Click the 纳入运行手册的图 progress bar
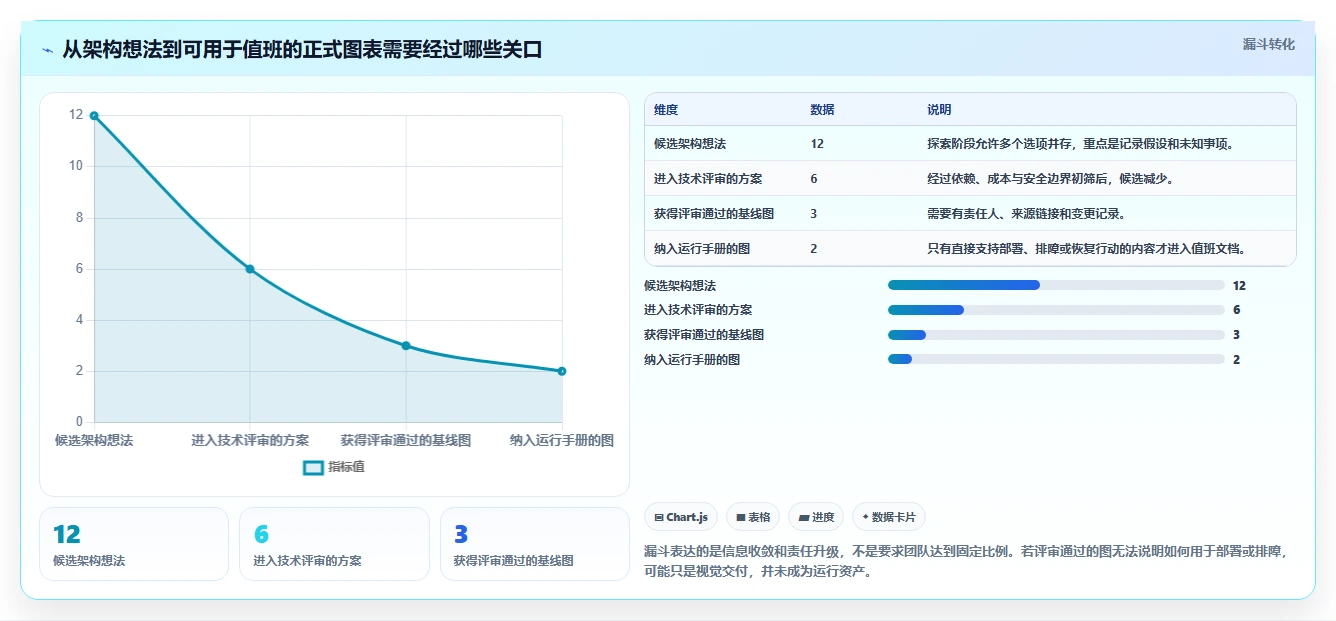The width and height of the screenshot is (1336, 621). pyautogui.click(x=1056, y=359)
